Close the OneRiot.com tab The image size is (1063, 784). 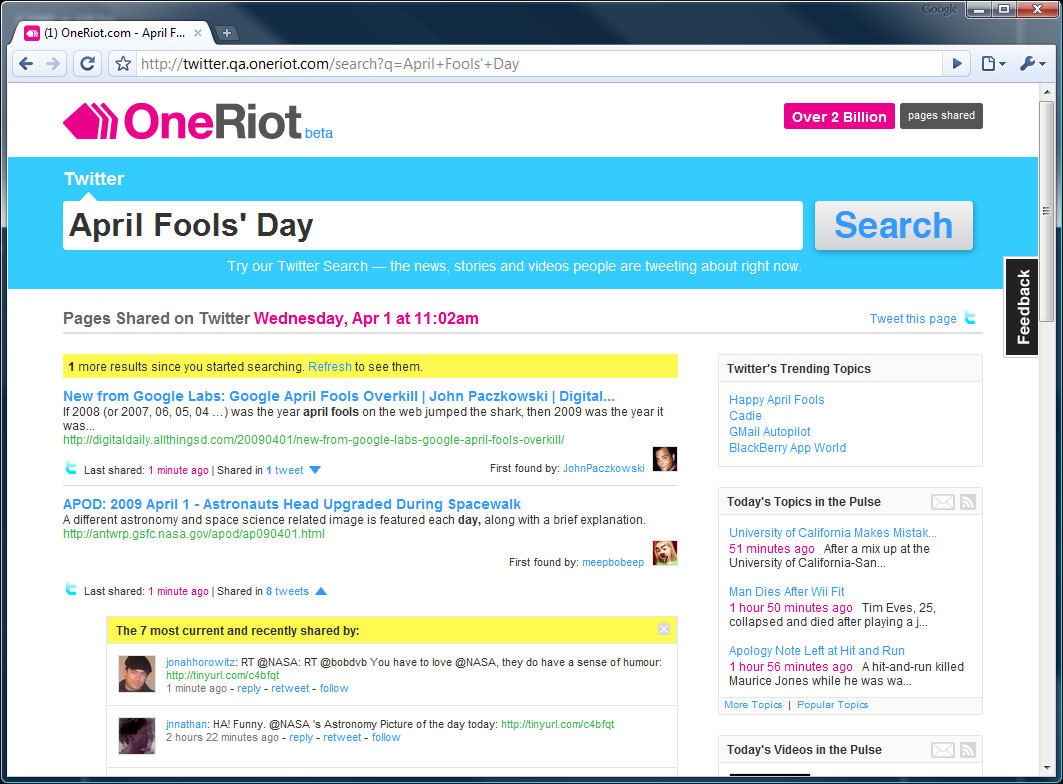point(198,33)
